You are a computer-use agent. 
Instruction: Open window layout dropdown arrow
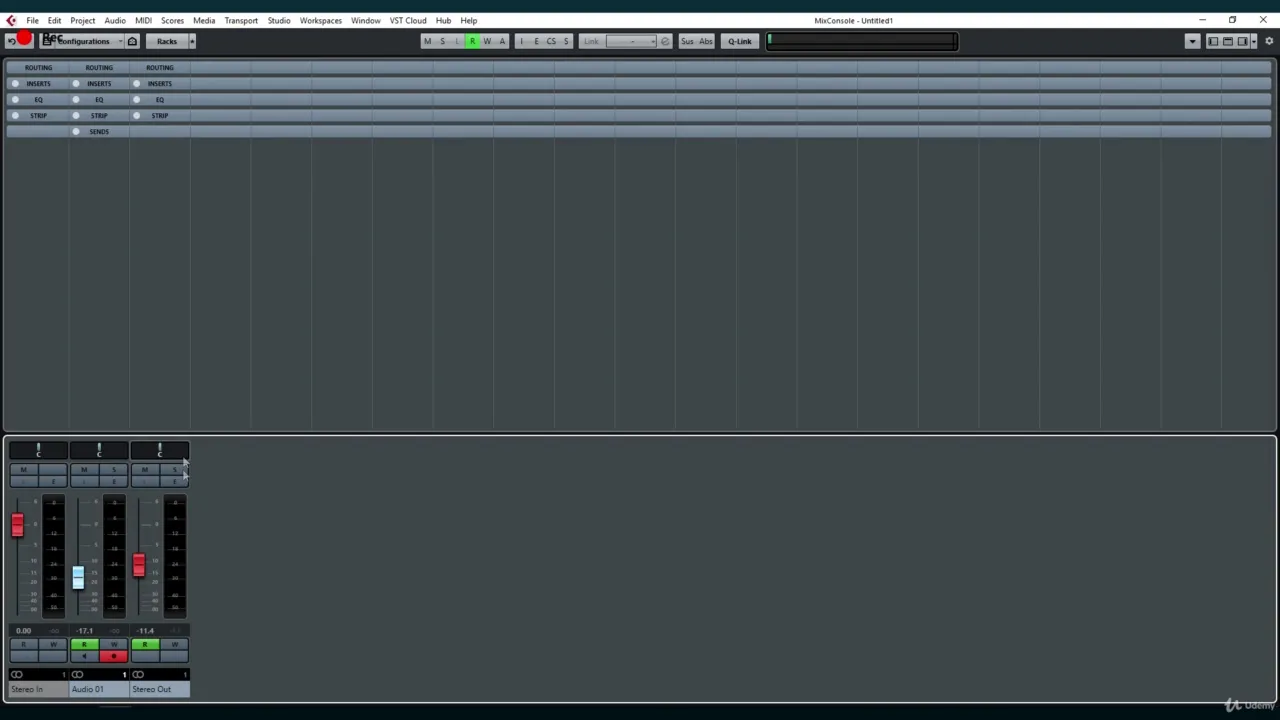pos(1255,41)
